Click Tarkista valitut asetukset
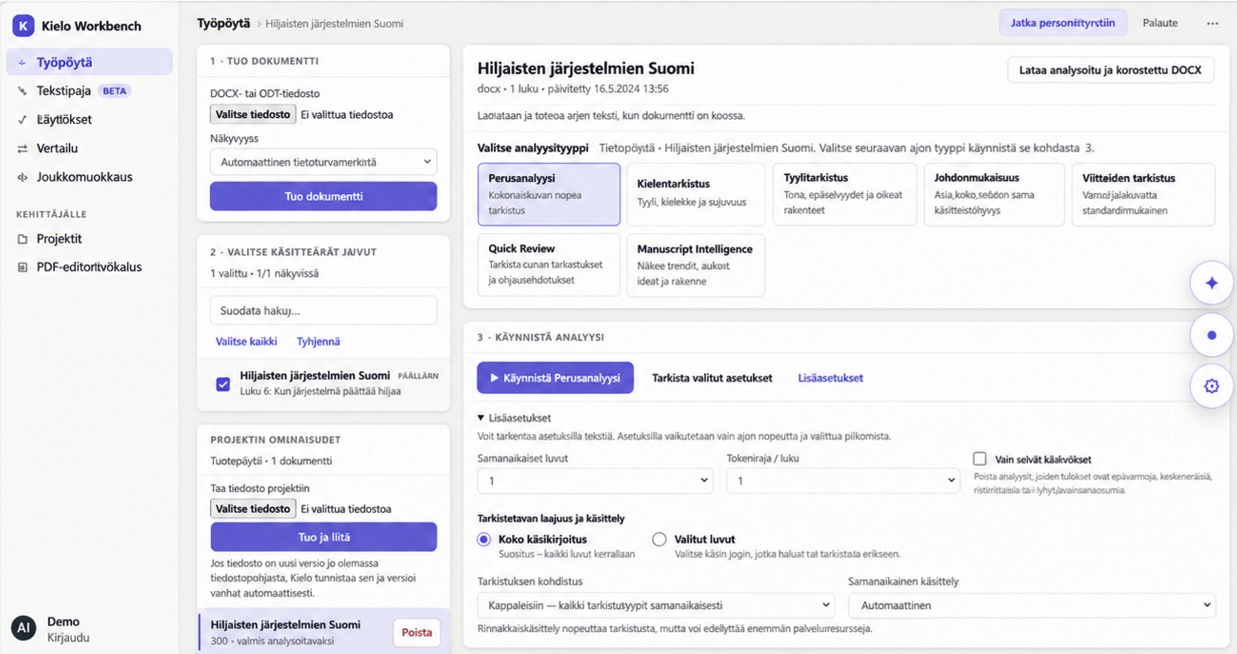1237x654 pixels. coord(712,378)
